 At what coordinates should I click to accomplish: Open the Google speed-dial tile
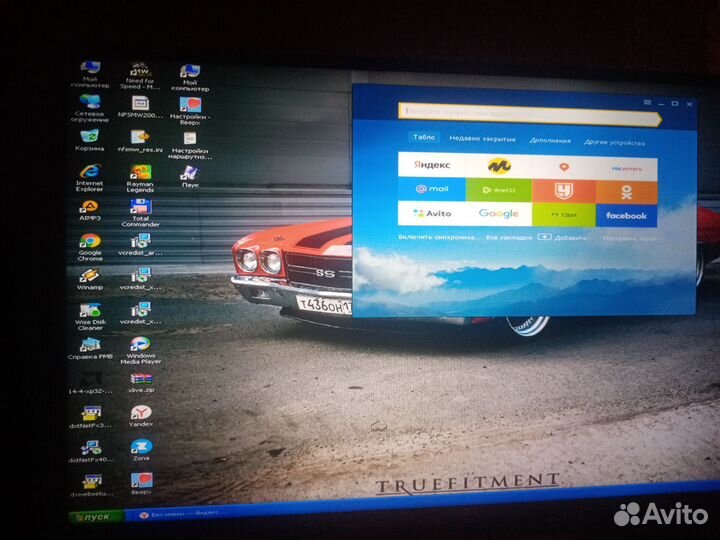pos(498,213)
